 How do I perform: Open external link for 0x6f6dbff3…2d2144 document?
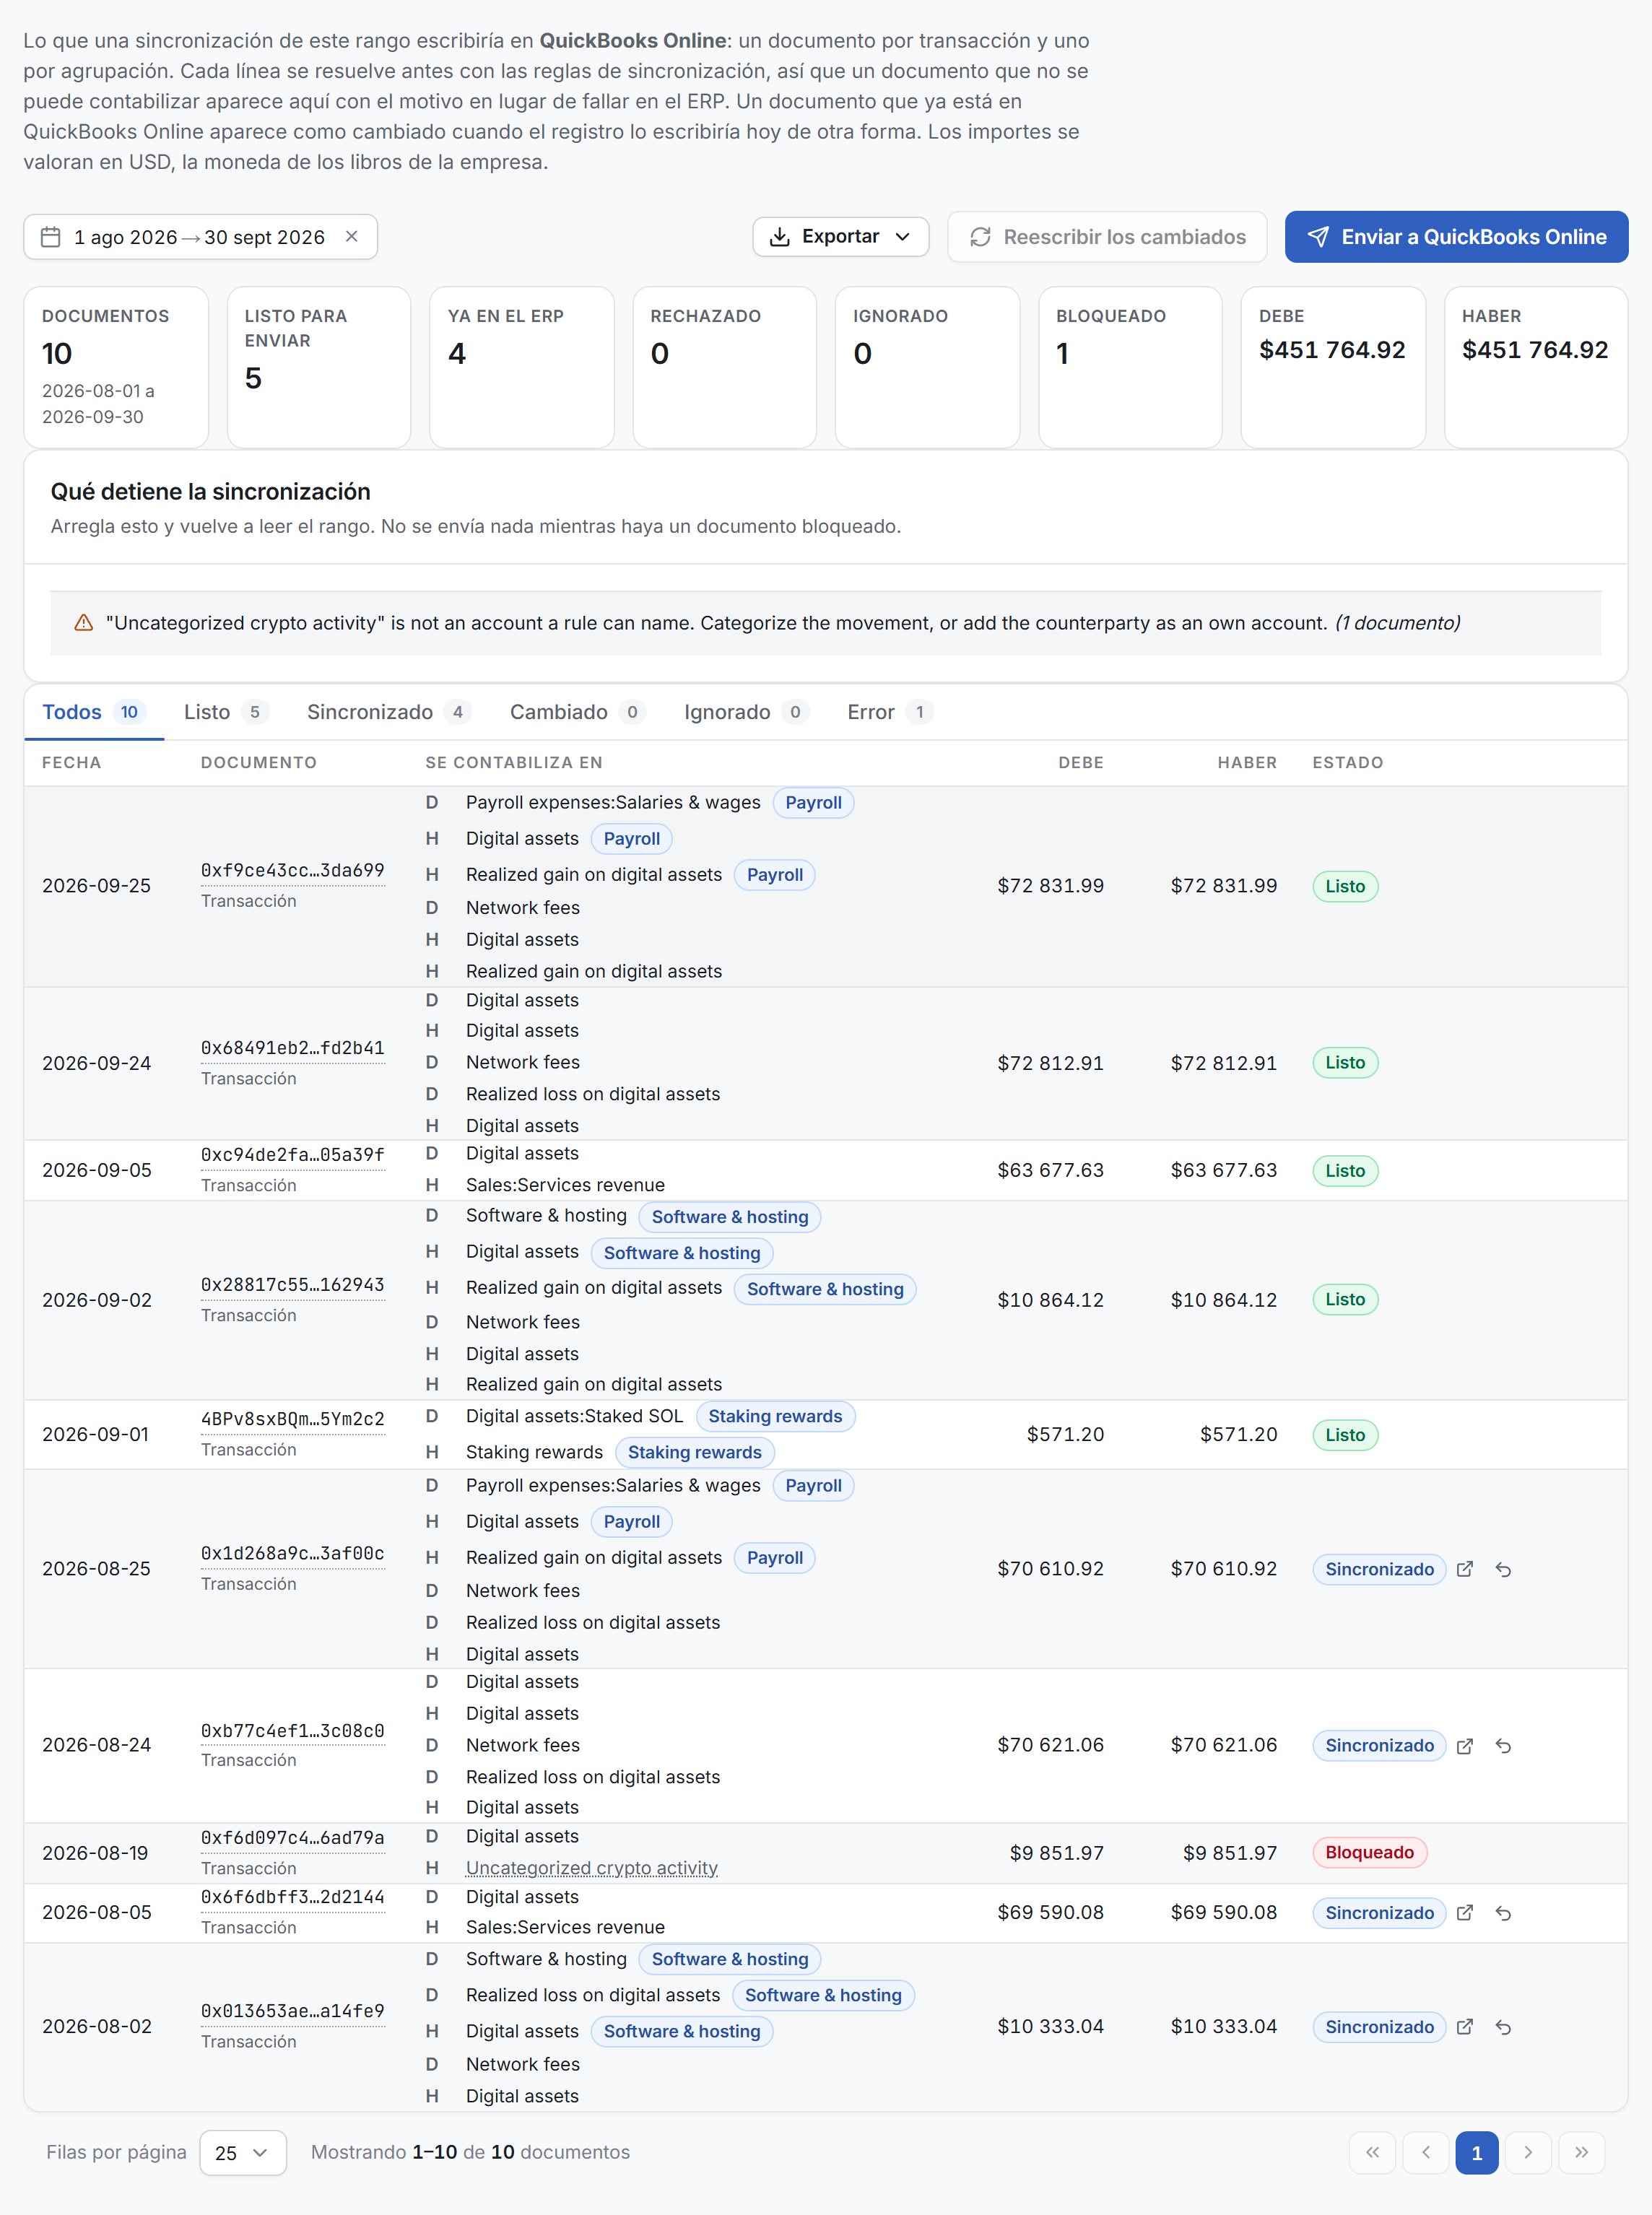[1465, 1913]
